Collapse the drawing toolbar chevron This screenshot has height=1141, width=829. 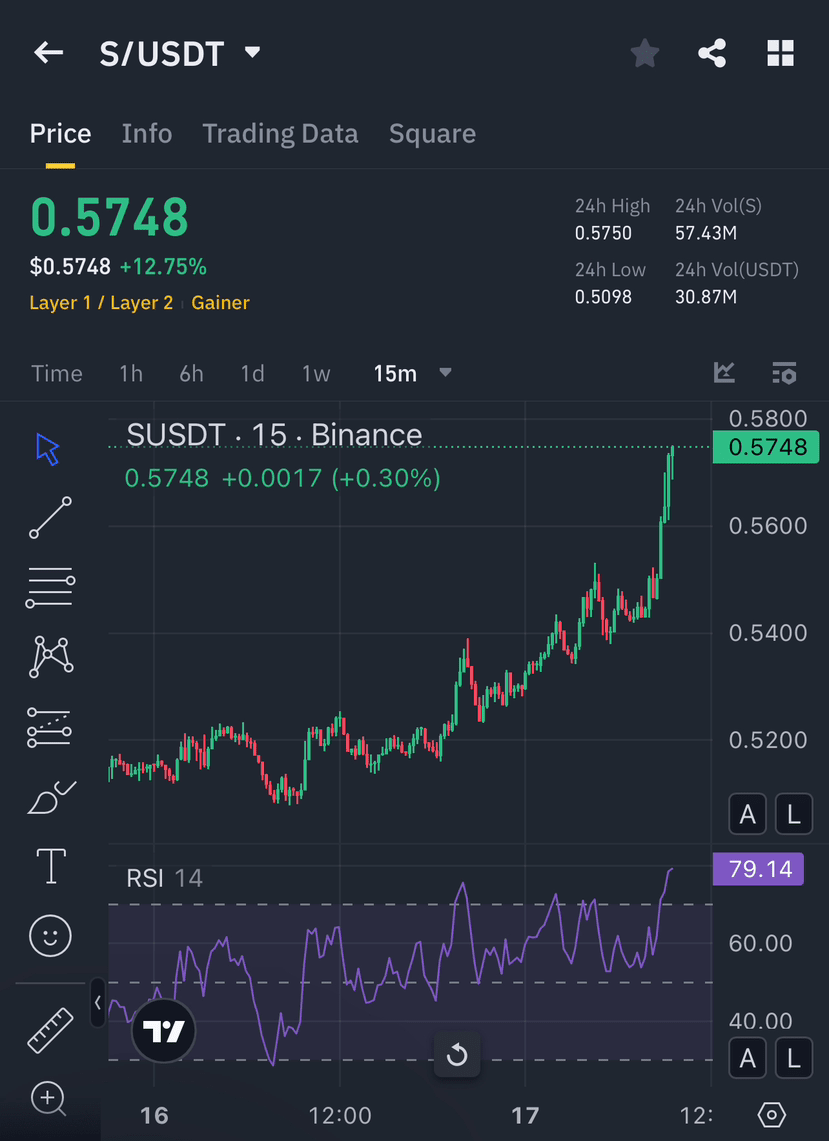98,1003
